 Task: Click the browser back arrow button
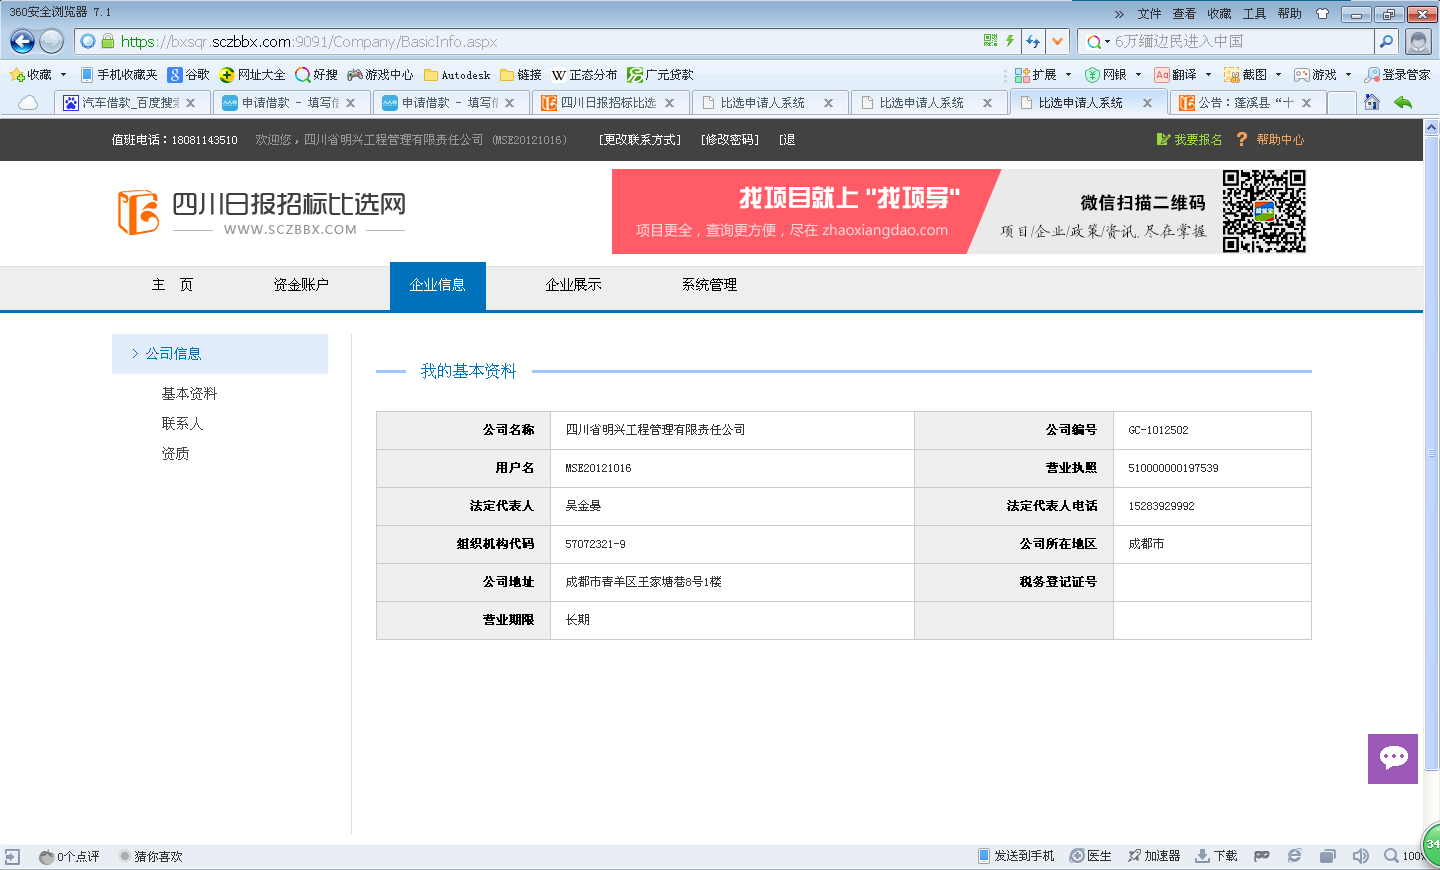tap(22, 41)
